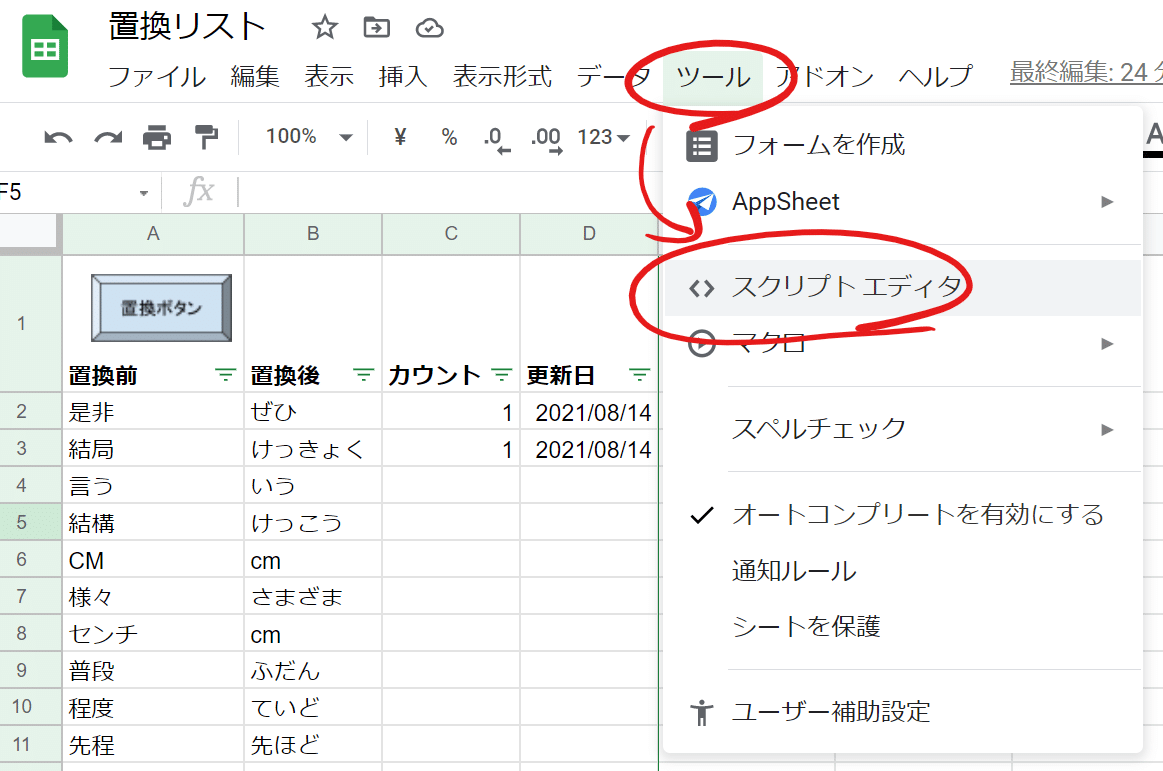Select cell containing 先ほど
1163x771 pixels.
tap(313, 744)
